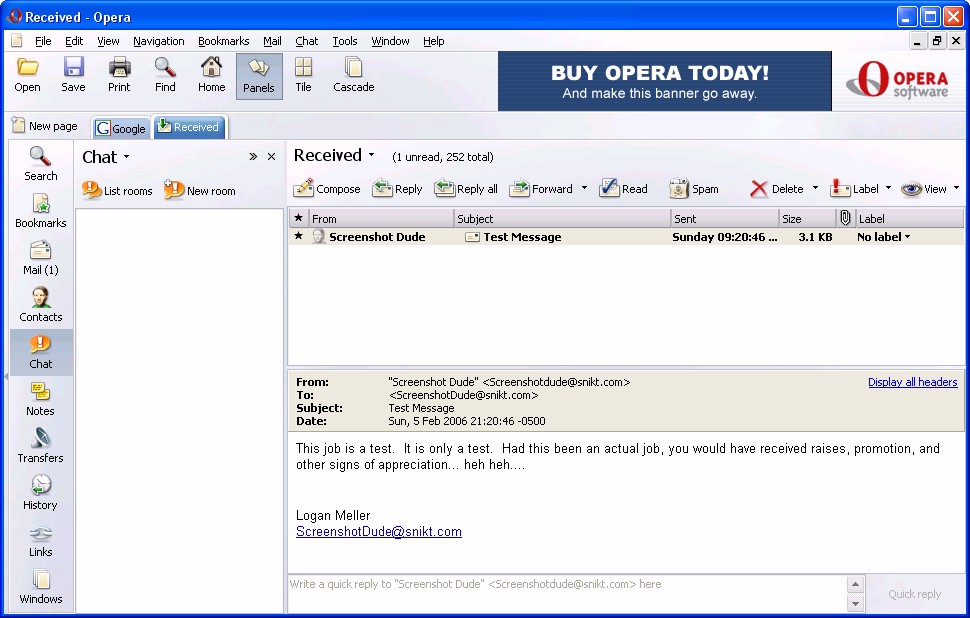The width and height of the screenshot is (970, 618).
Task: Open the History panel icon
Action: point(41,493)
